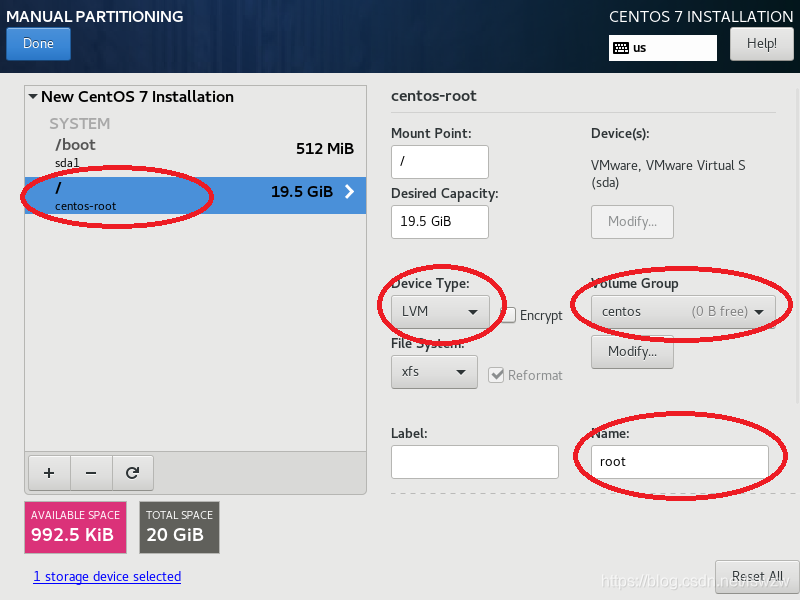Click the AVAILABLE SPACE 992.5 KiB box
Image resolution: width=800 pixels, height=600 pixels.
click(76, 527)
